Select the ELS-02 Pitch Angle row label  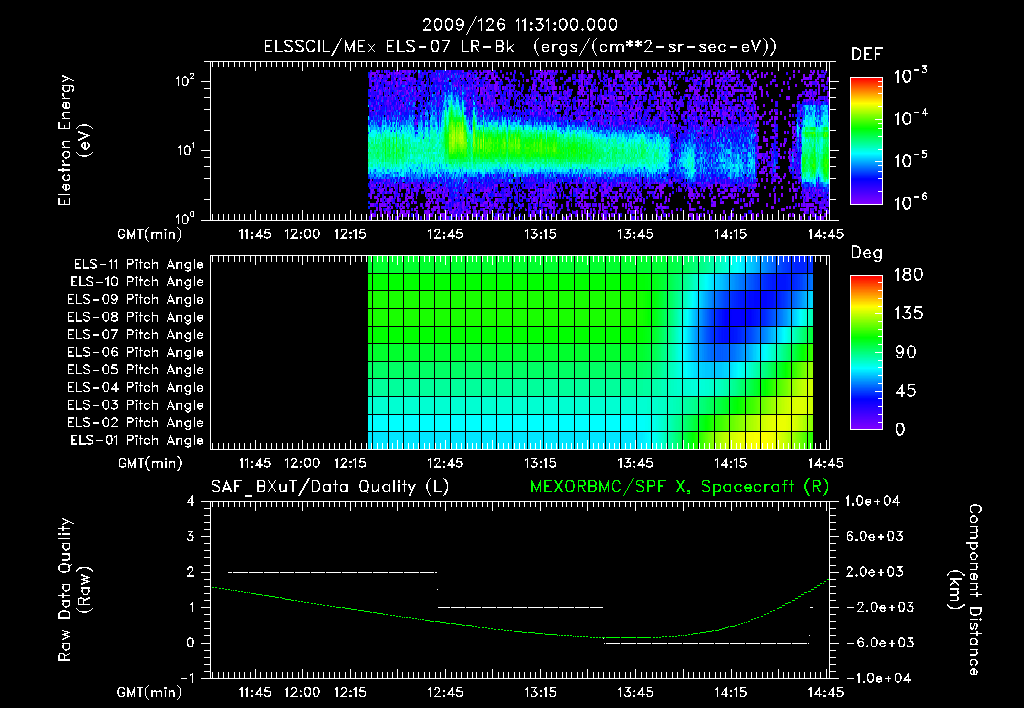[x=135, y=423]
